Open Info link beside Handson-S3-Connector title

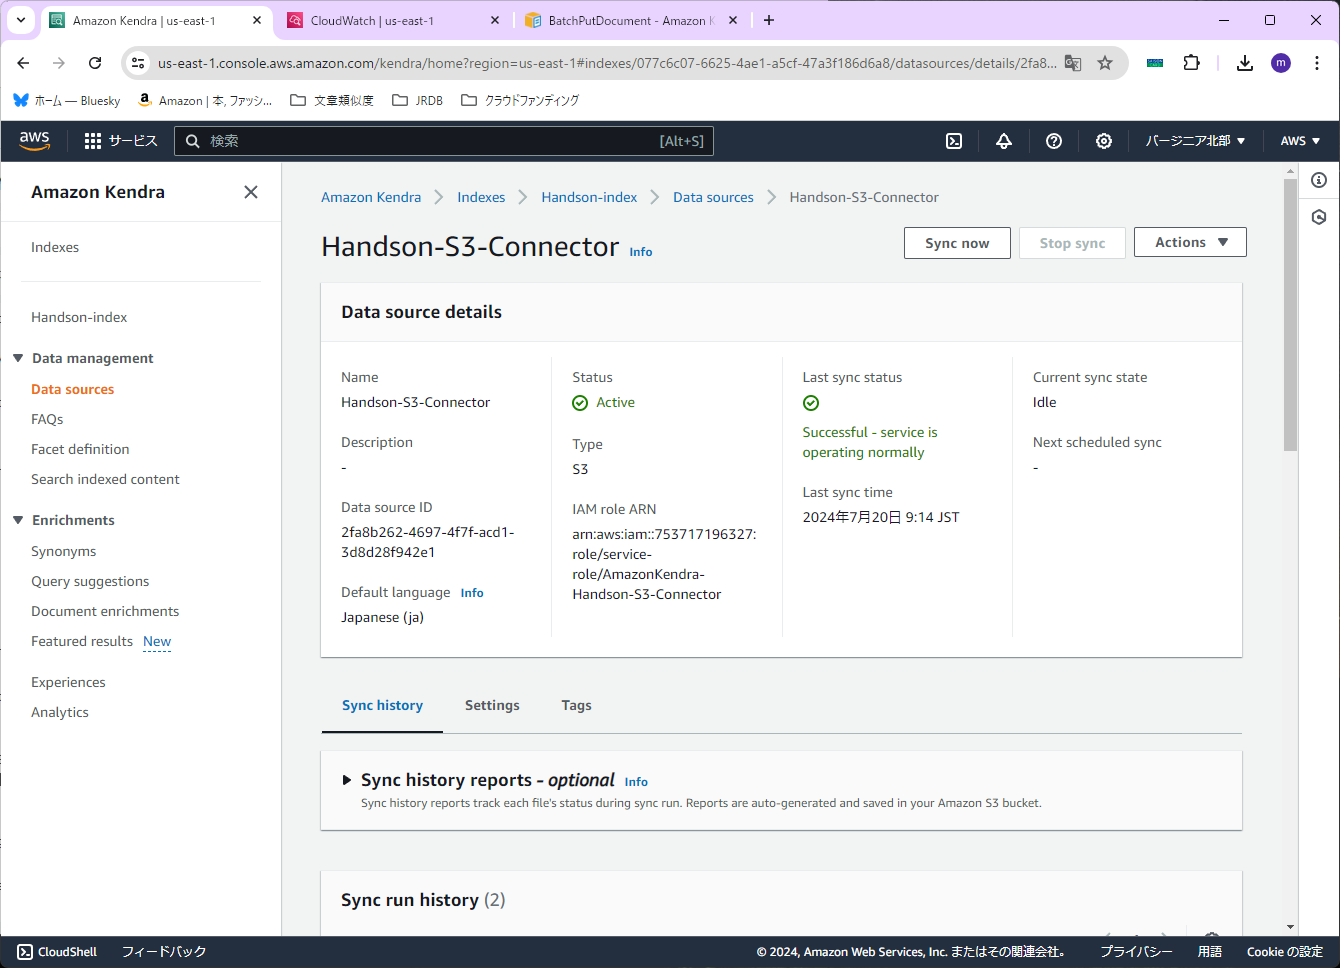tap(641, 252)
